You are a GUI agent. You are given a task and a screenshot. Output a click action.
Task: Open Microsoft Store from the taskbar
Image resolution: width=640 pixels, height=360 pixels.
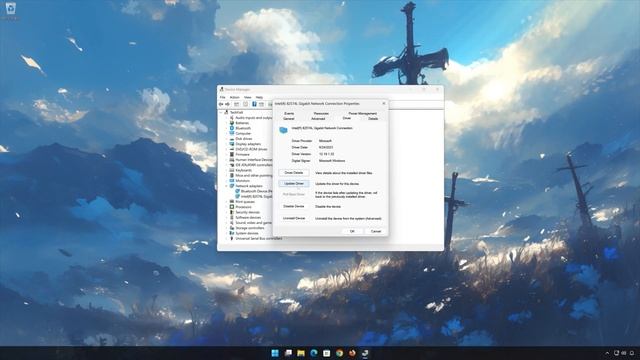(x=326, y=353)
